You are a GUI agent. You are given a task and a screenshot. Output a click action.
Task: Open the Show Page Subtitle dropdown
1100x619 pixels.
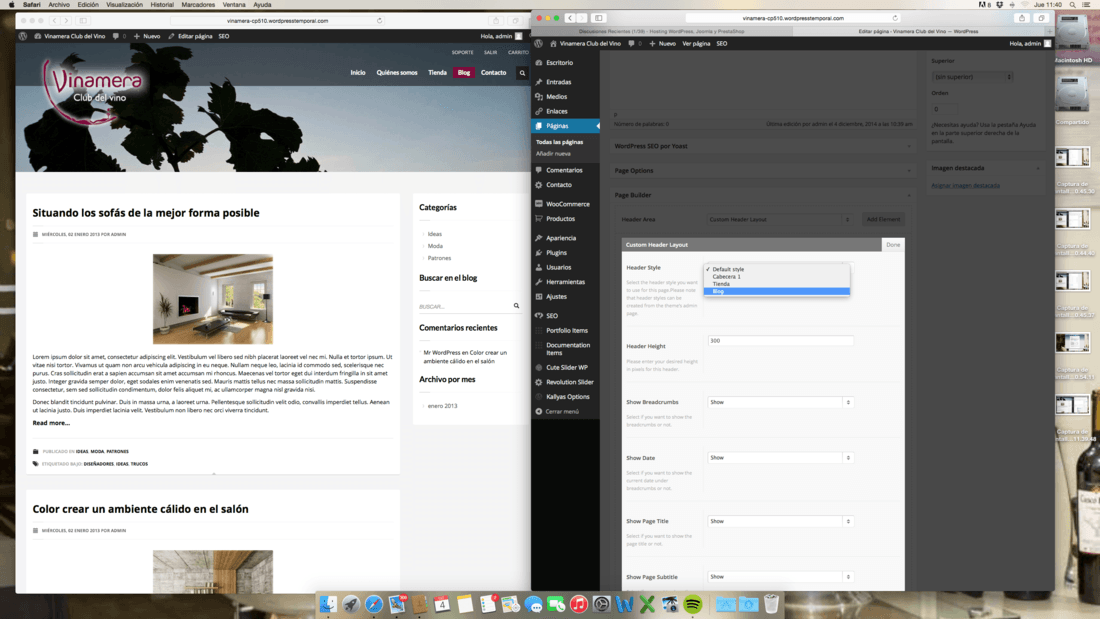point(780,577)
